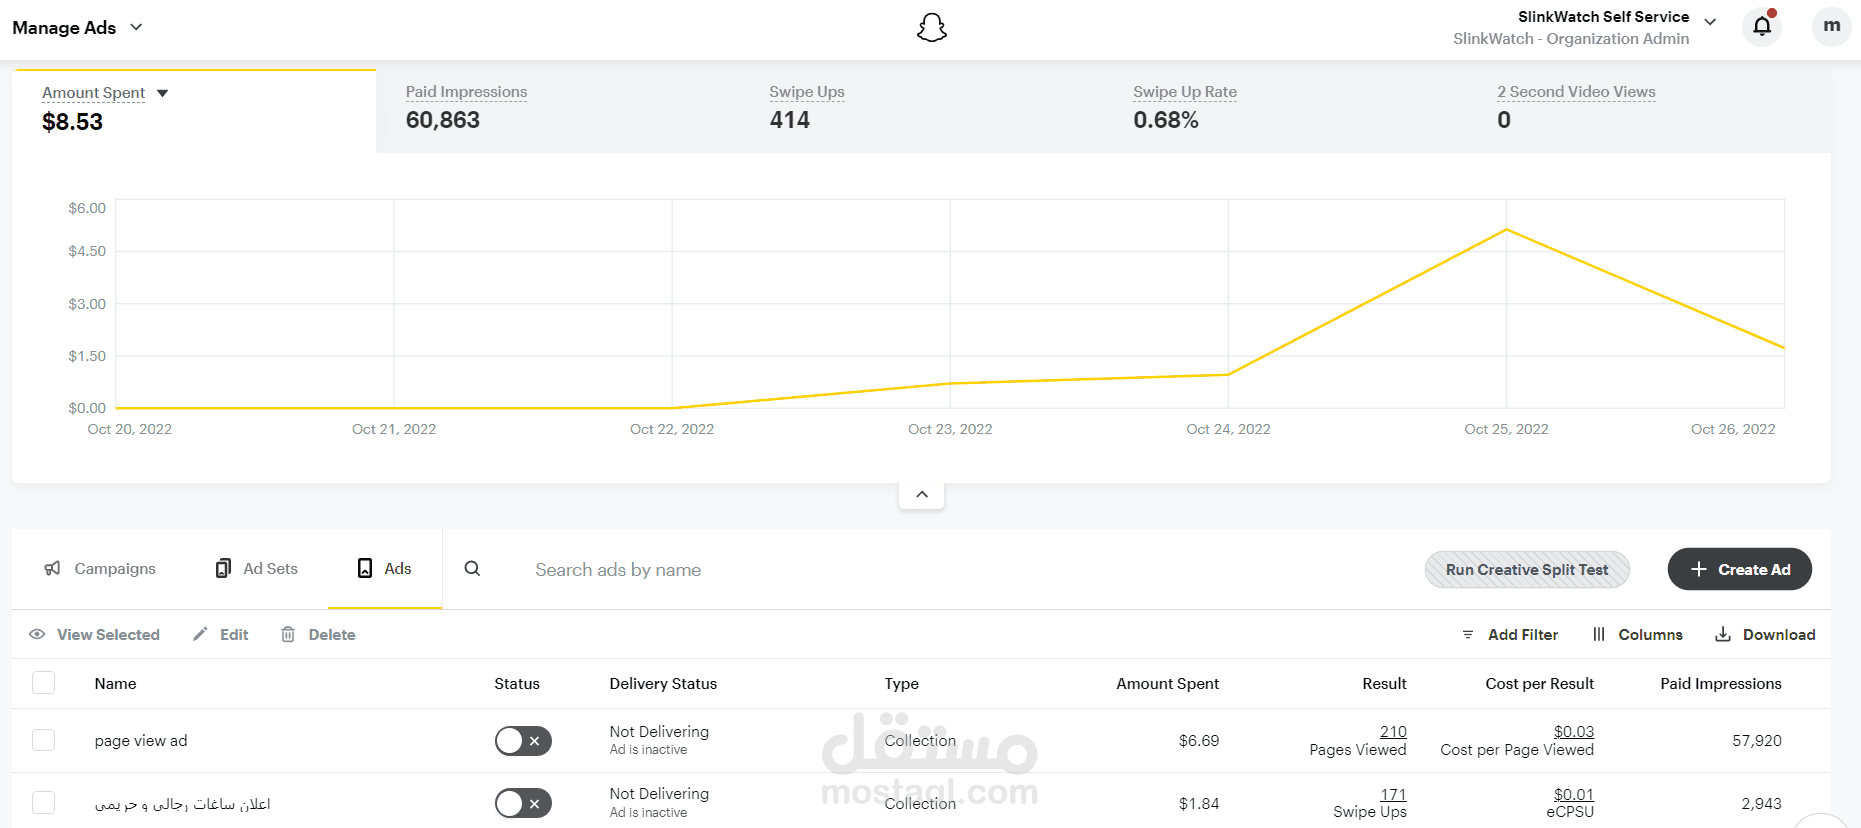Click the user avatar icon 'm'
The image size is (1861, 828).
coord(1832,26)
